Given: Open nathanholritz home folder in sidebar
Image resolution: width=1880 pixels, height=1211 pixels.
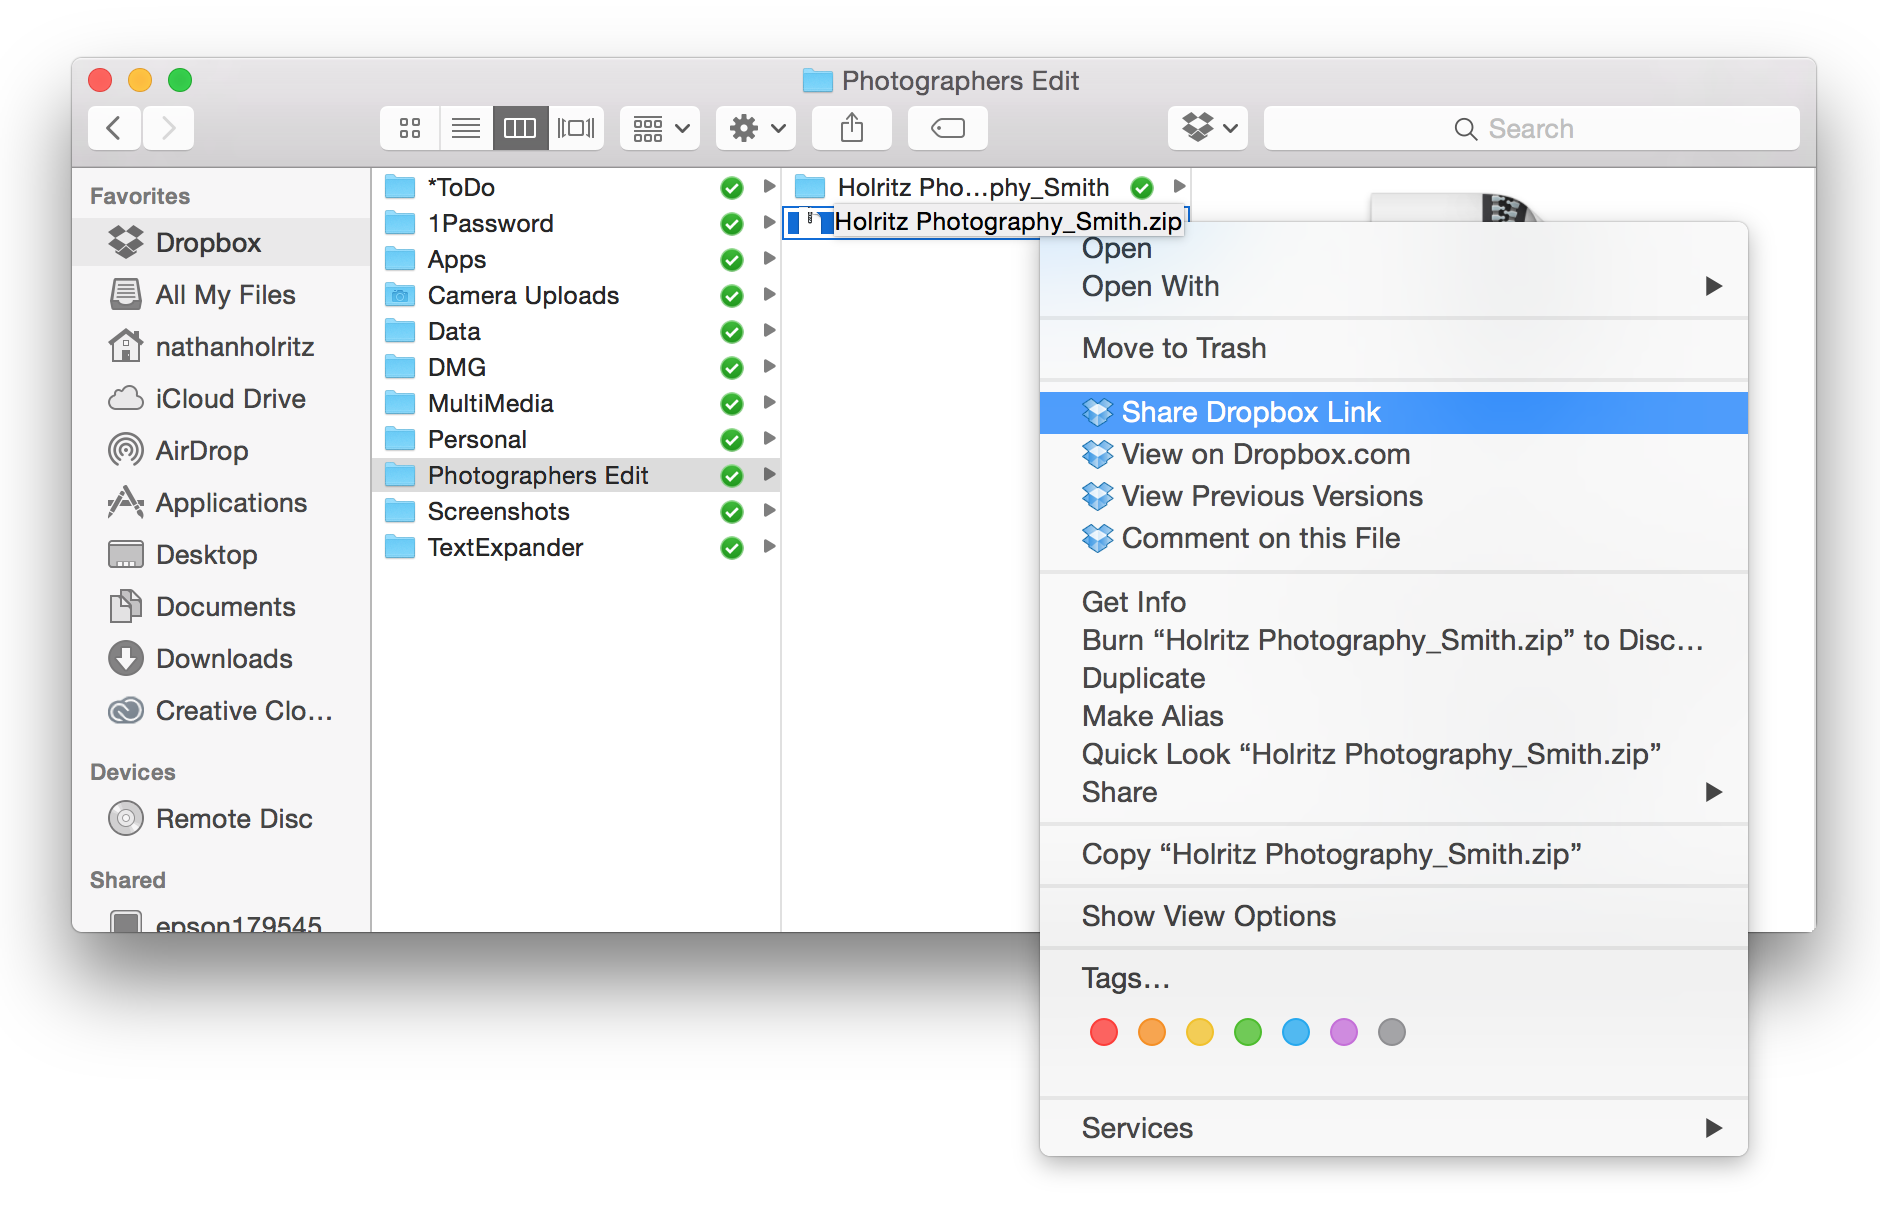Looking at the screenshot, I should coord(222,346).
